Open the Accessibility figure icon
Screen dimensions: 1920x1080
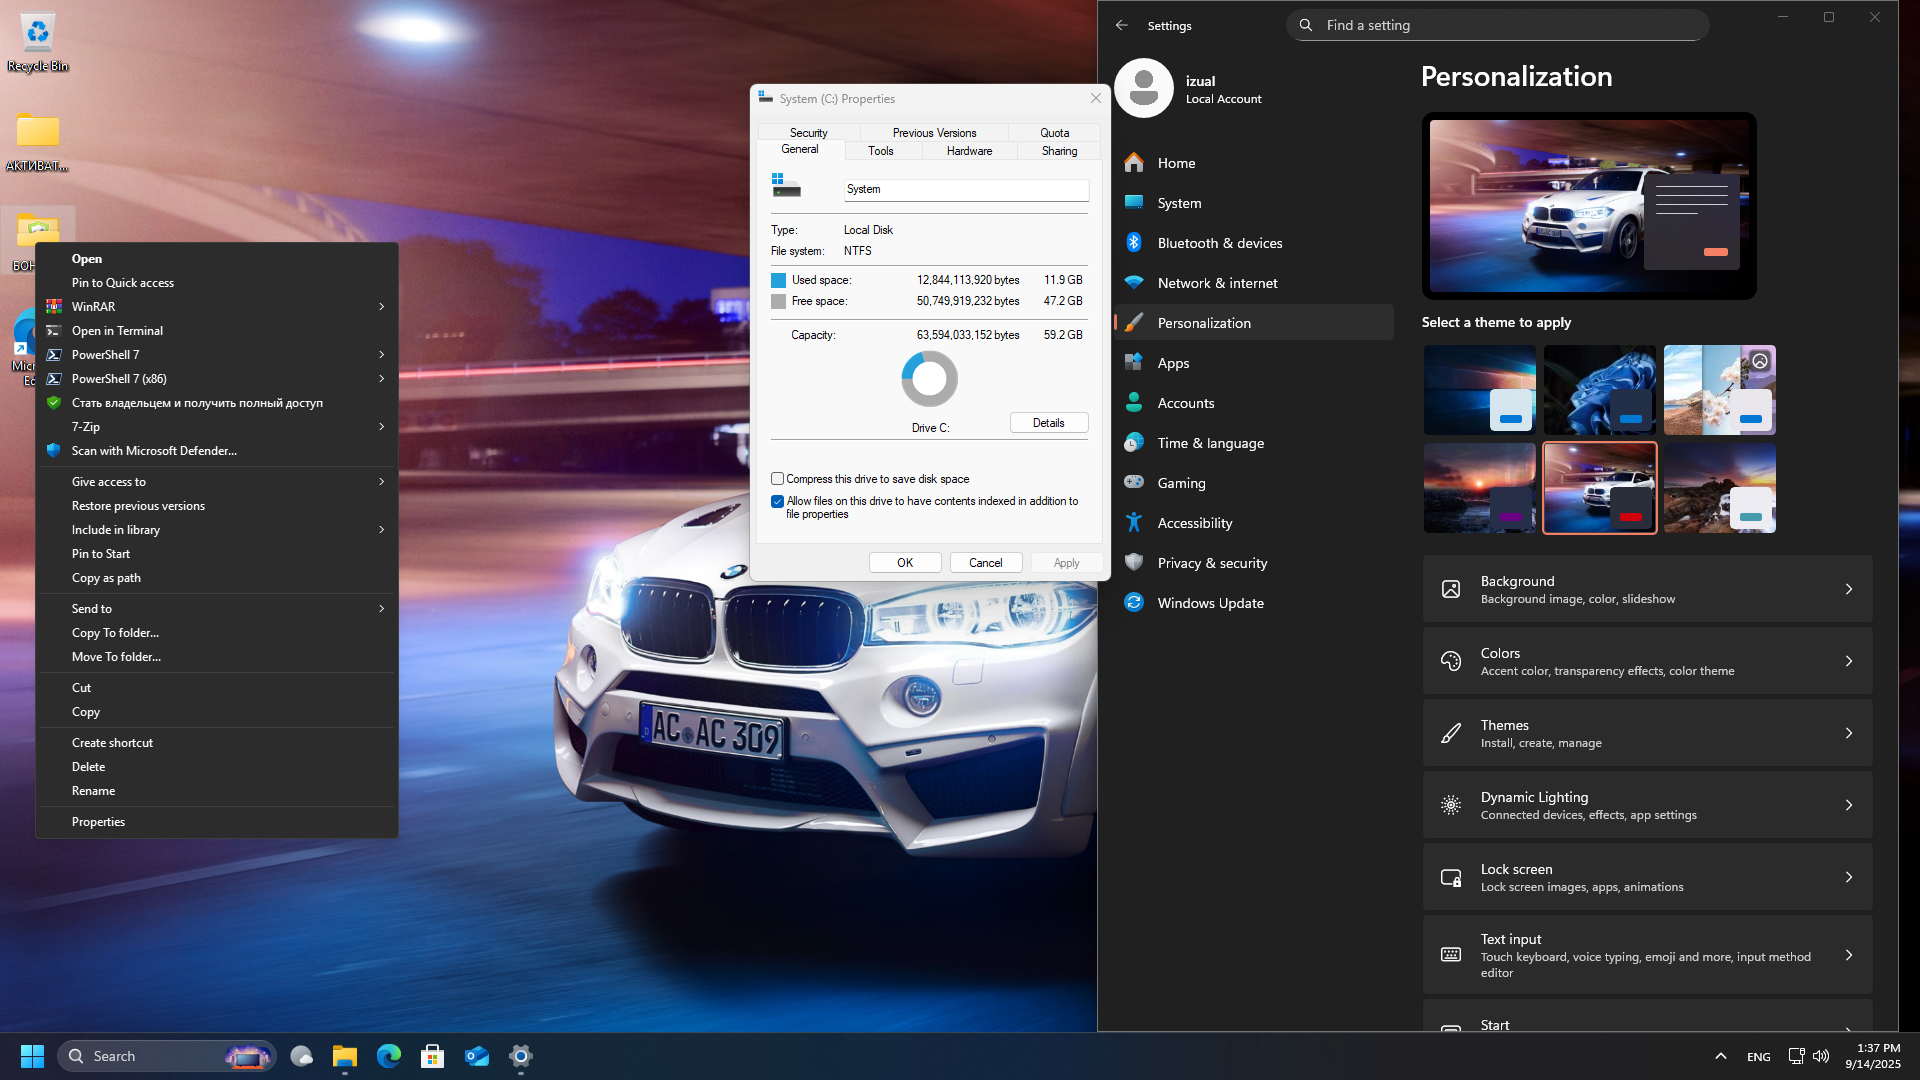(x=1134, y=523)
